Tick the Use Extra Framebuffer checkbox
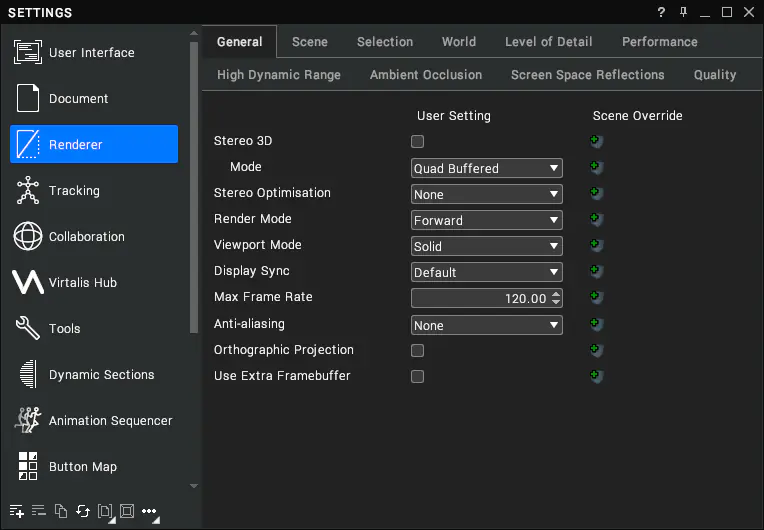The width and height of the screenshot is (764, 530). [x=418, y=377]
